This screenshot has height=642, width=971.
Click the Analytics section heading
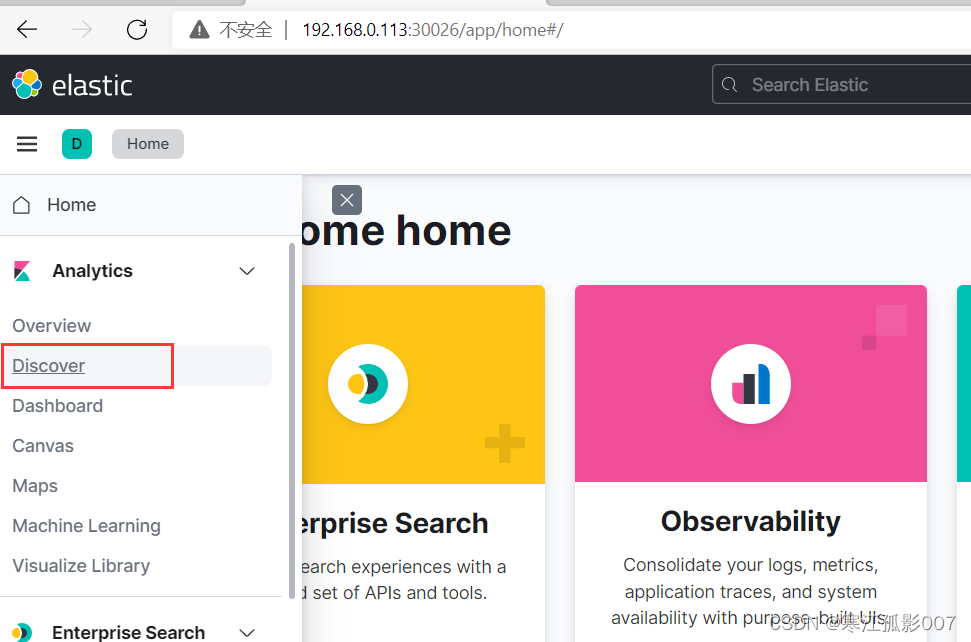click(x=93, y=271)
